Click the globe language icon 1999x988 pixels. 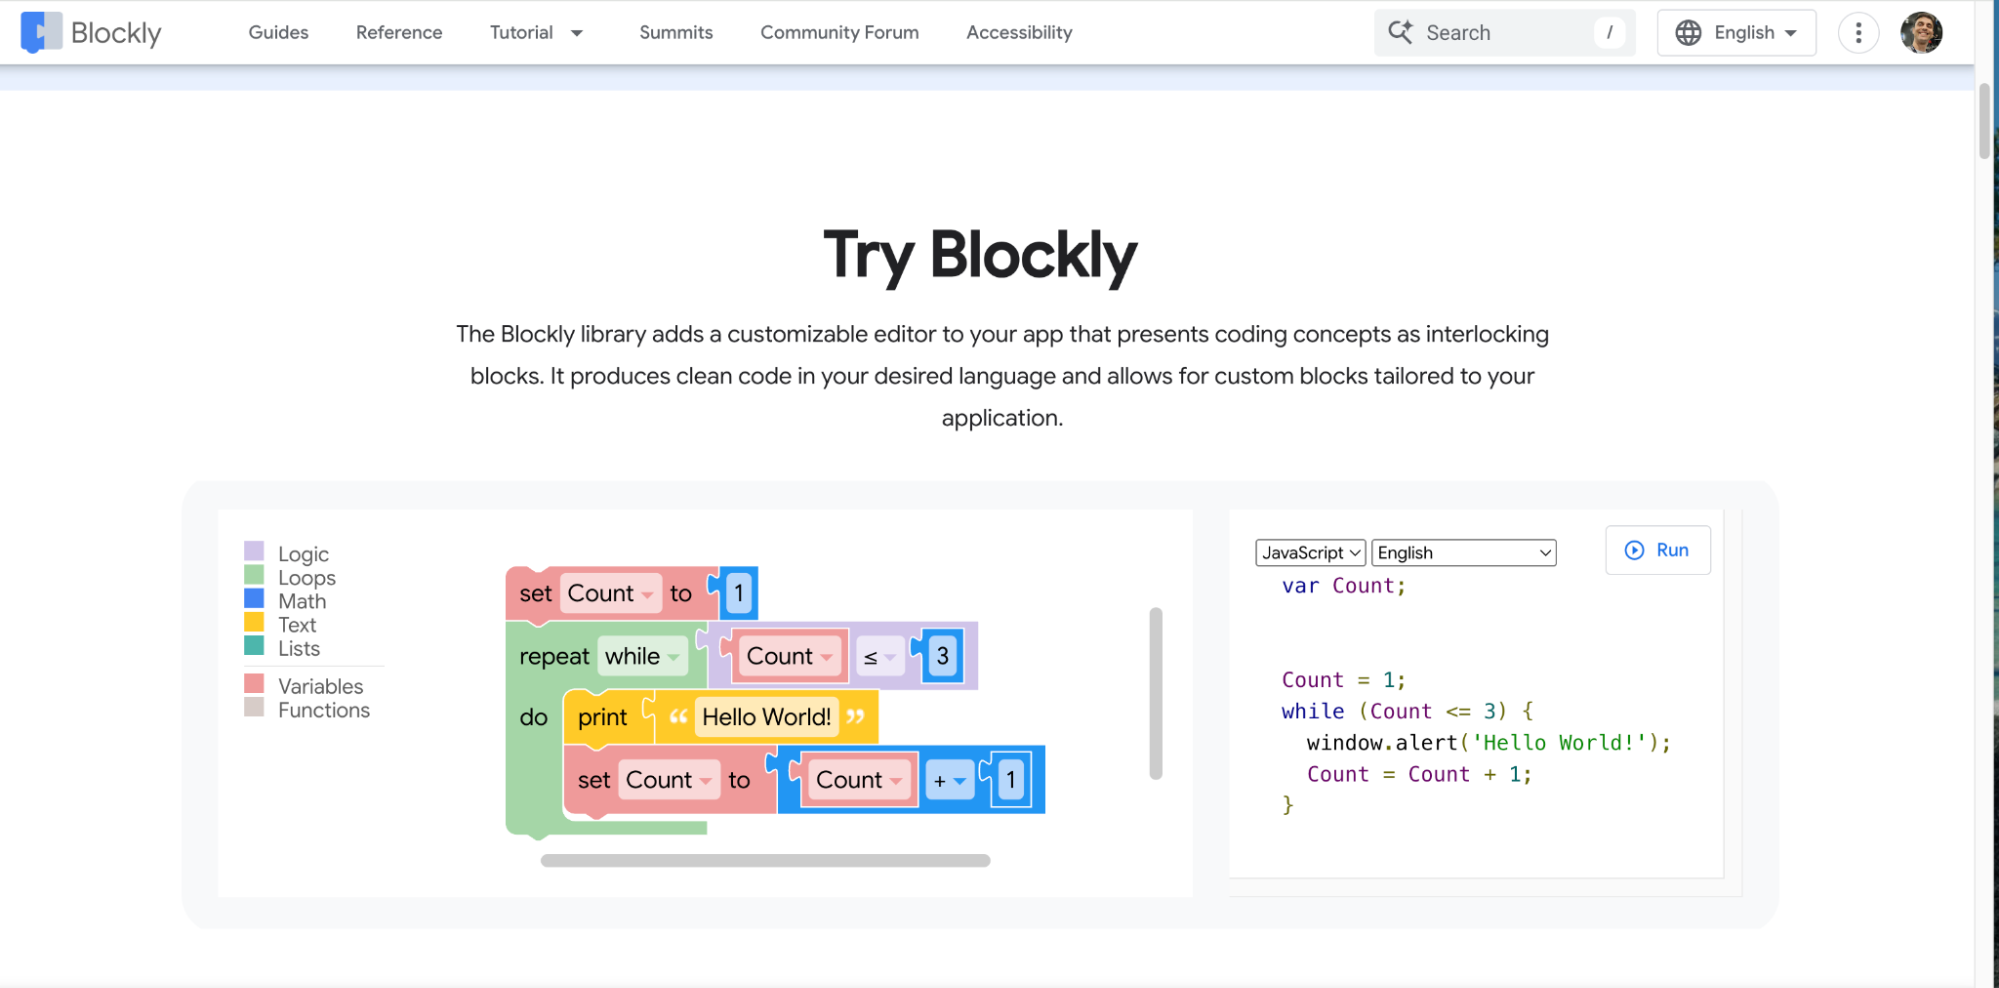(1688, 33)
